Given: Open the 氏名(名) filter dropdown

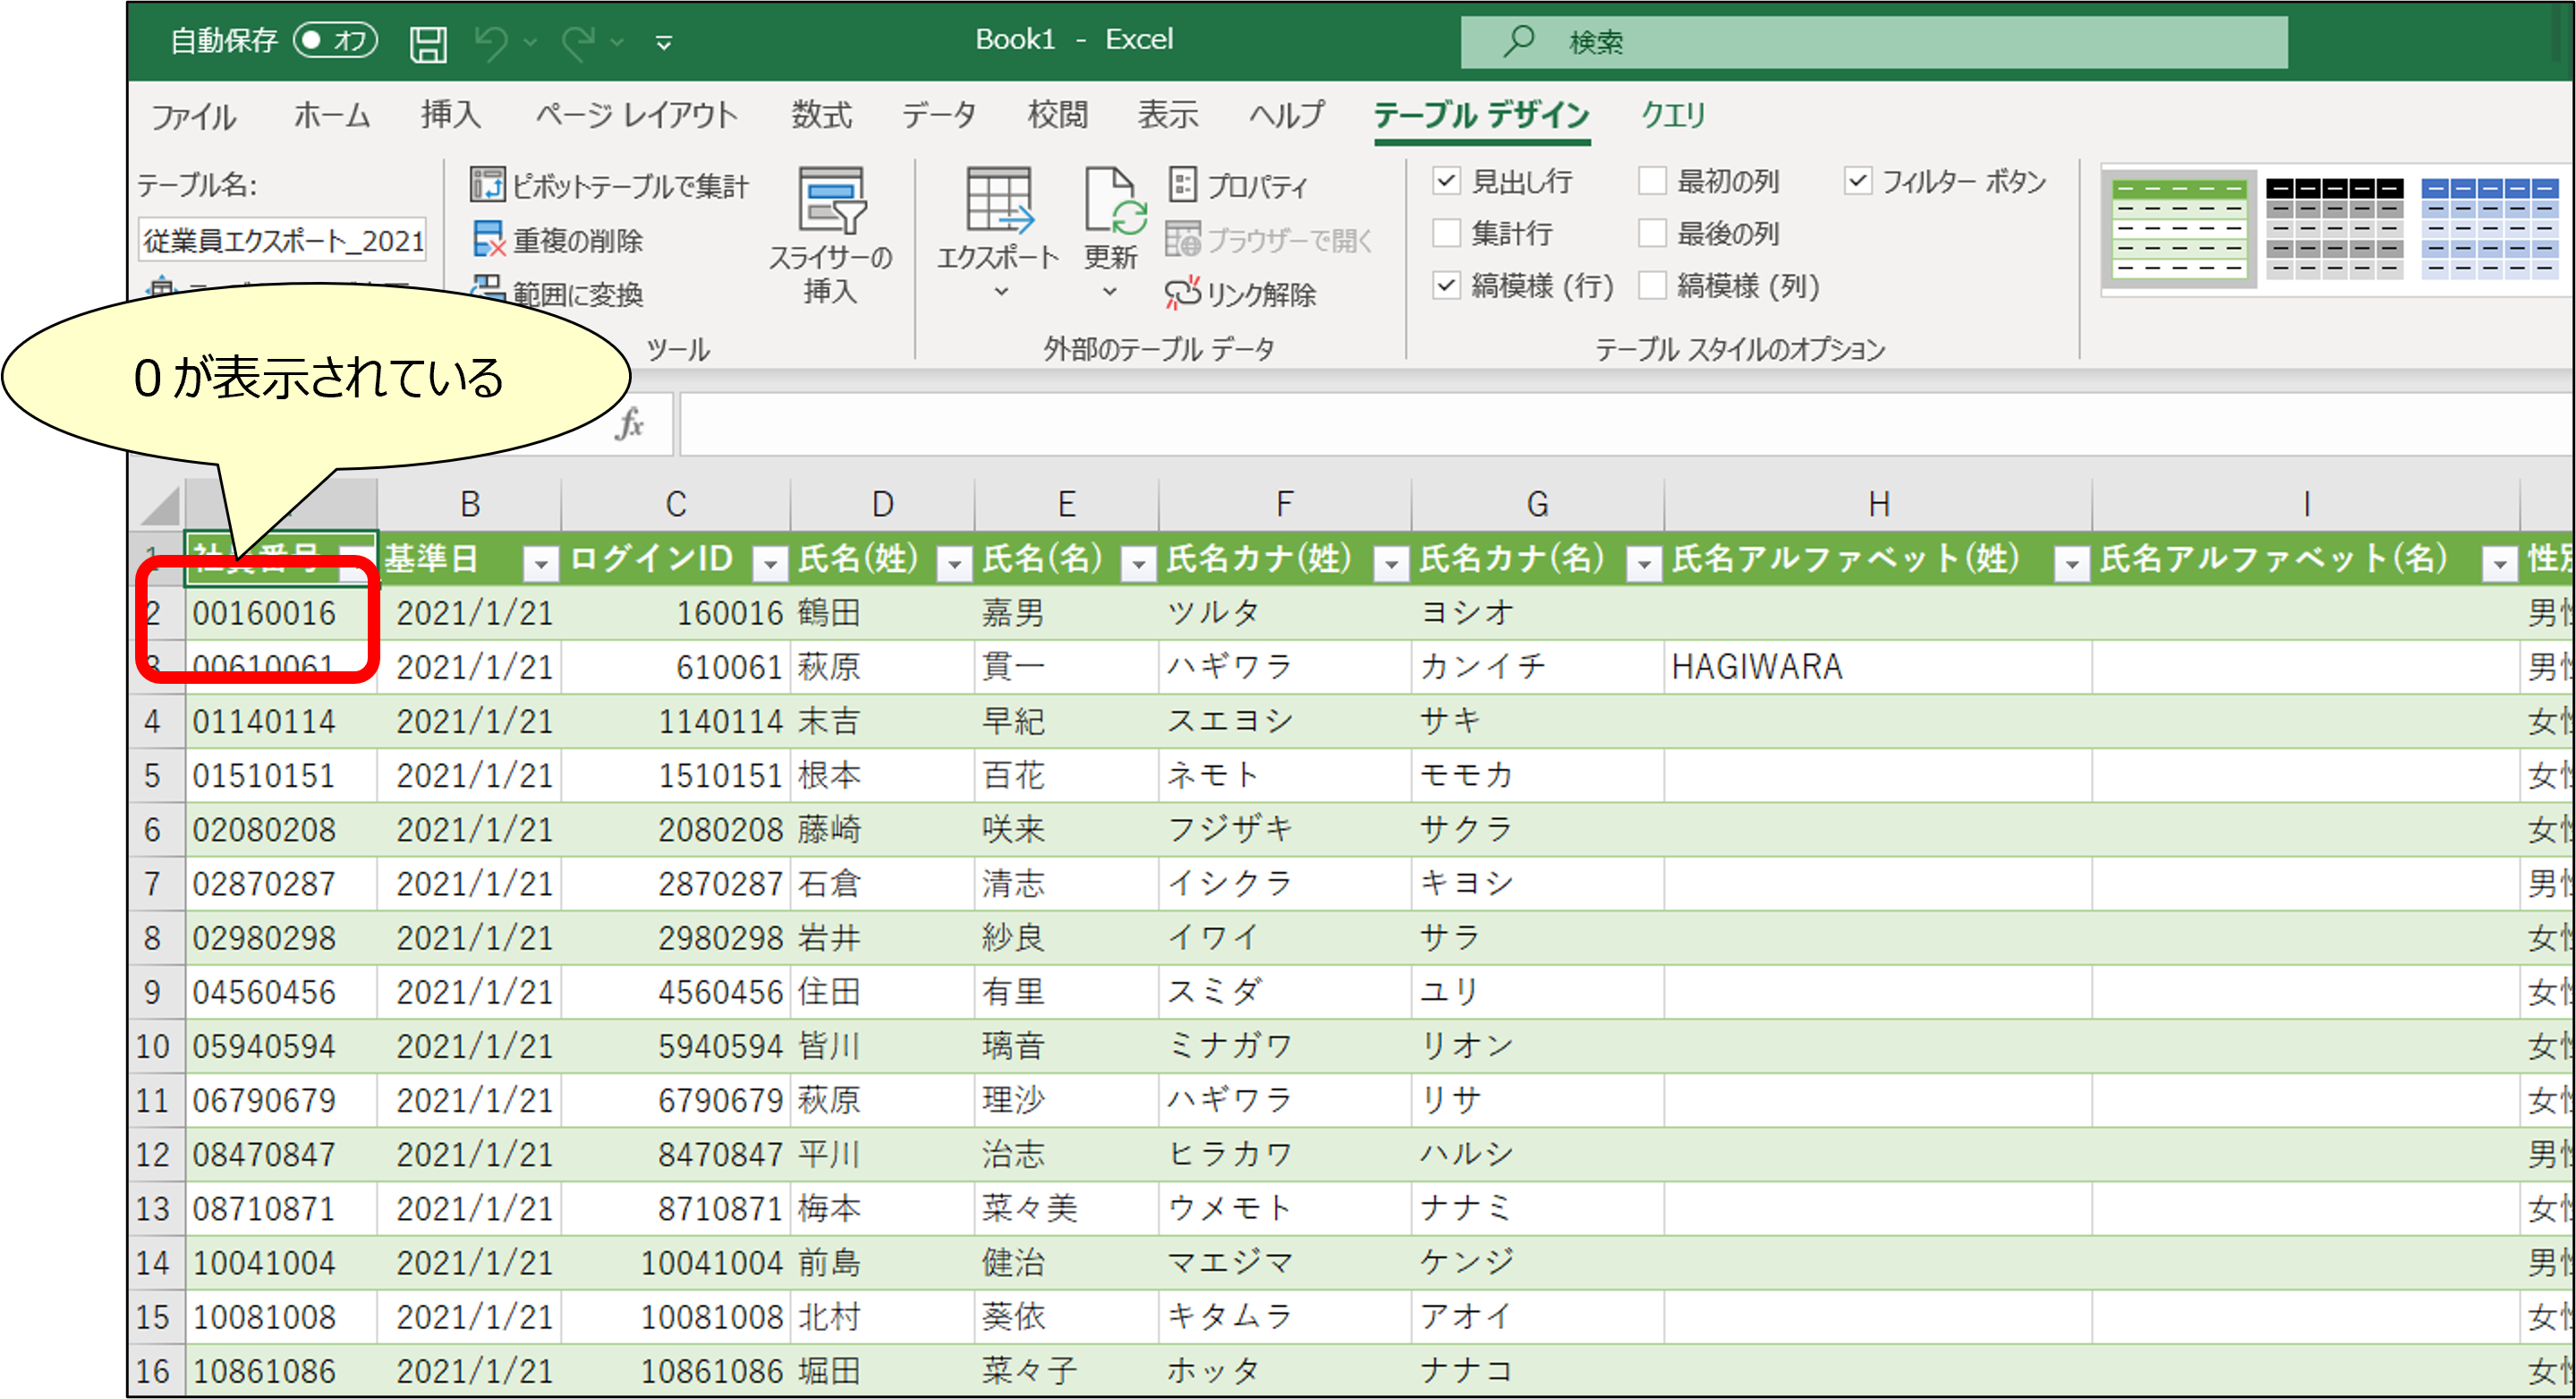Looking at the screenshot, I should tap(1138, 564).
